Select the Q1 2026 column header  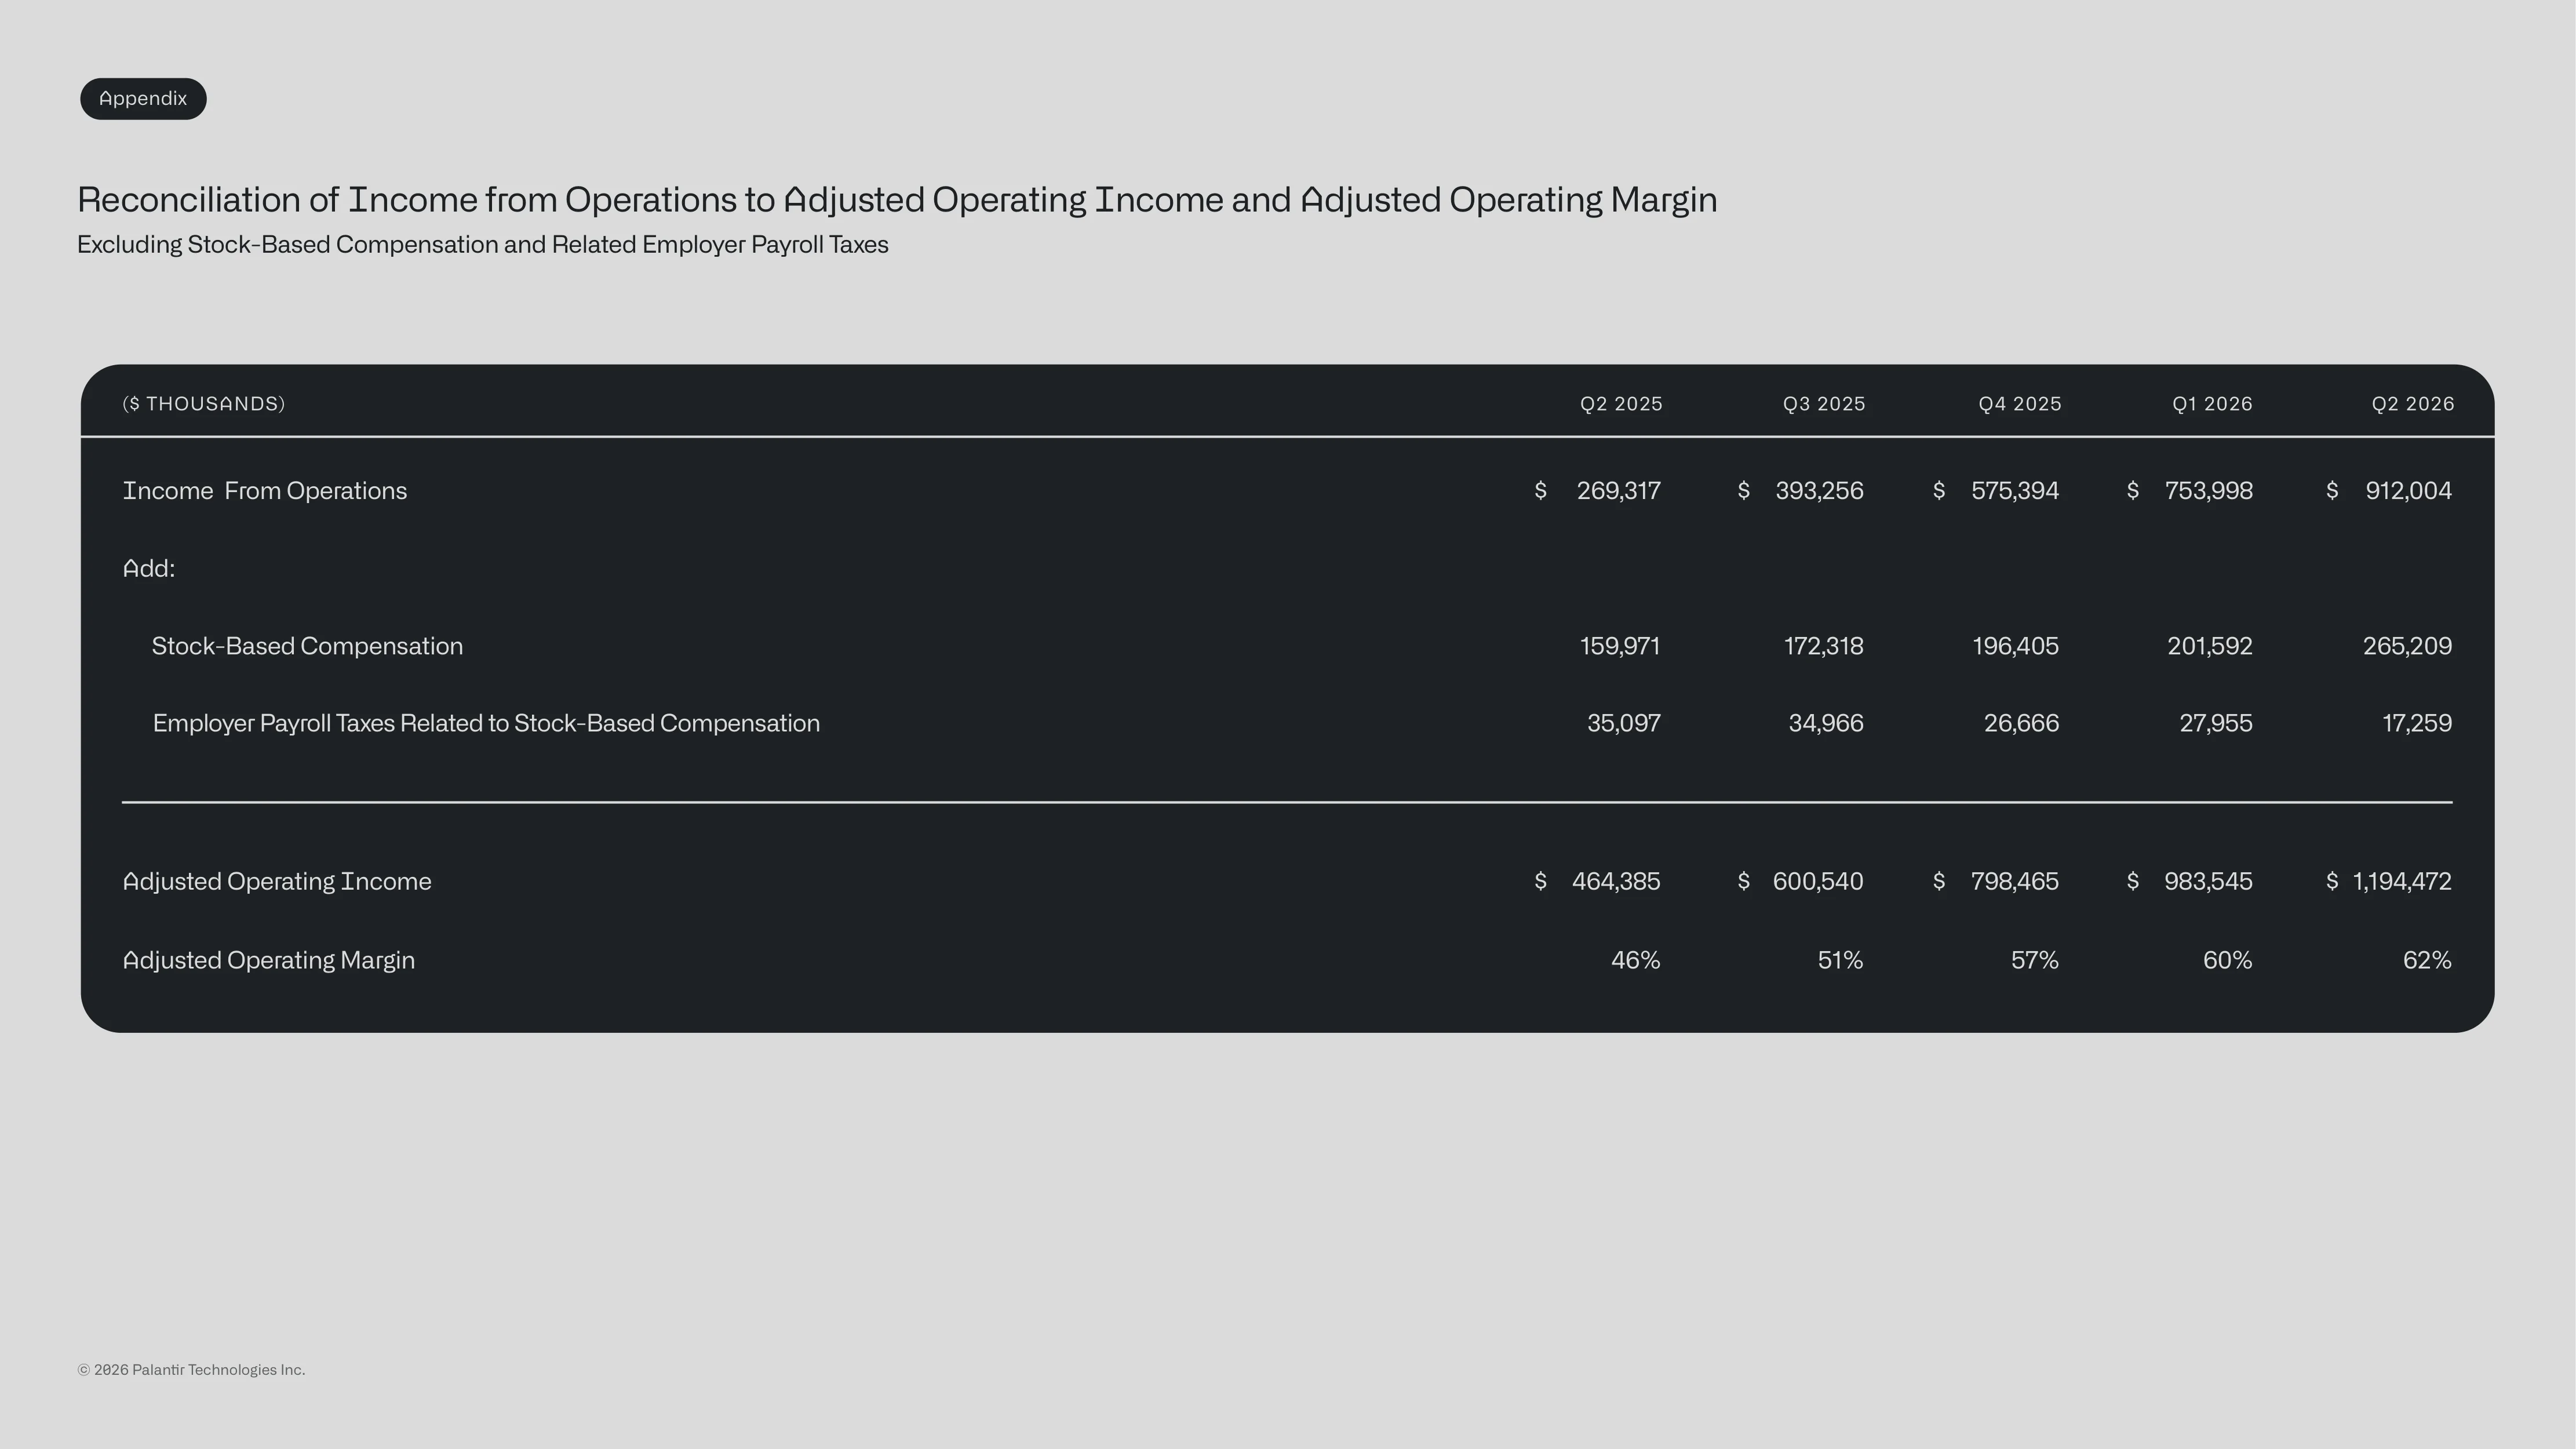coord(2212,404)
